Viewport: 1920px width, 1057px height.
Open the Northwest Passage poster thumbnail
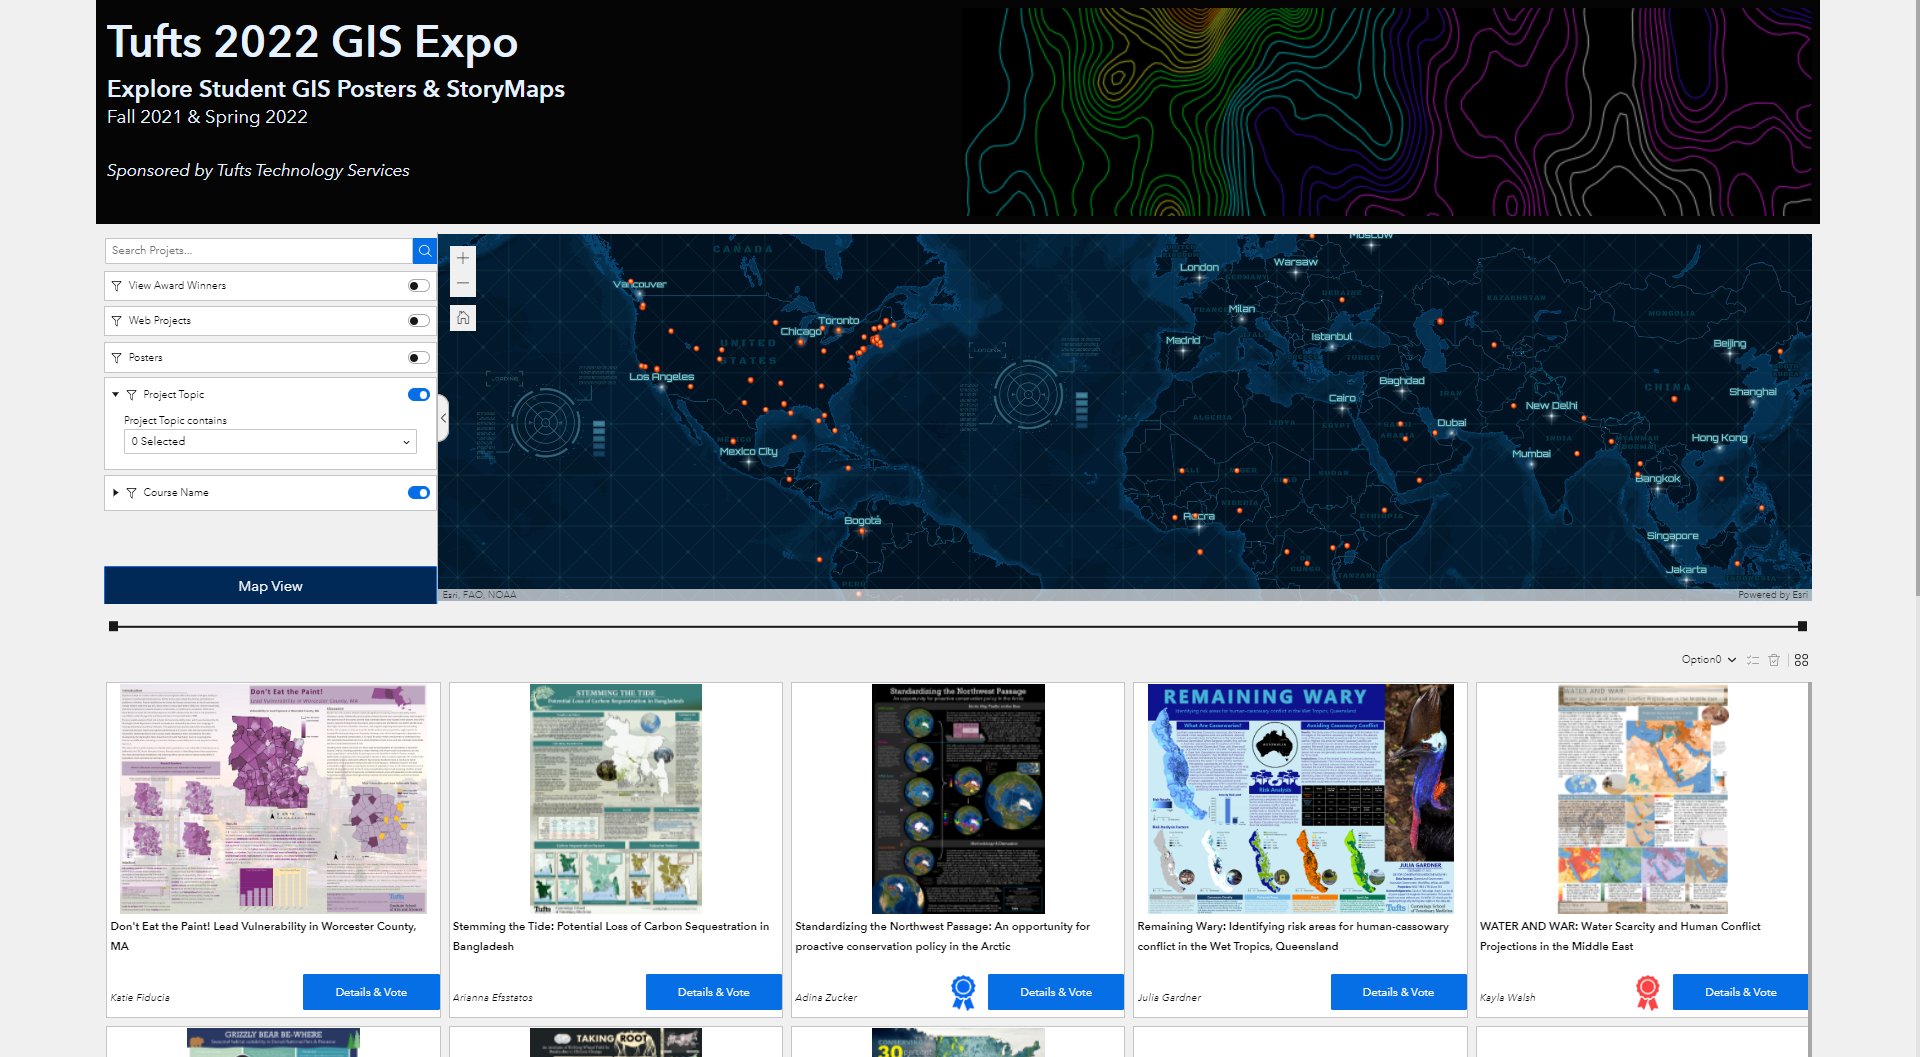click(x=958, y=799)
